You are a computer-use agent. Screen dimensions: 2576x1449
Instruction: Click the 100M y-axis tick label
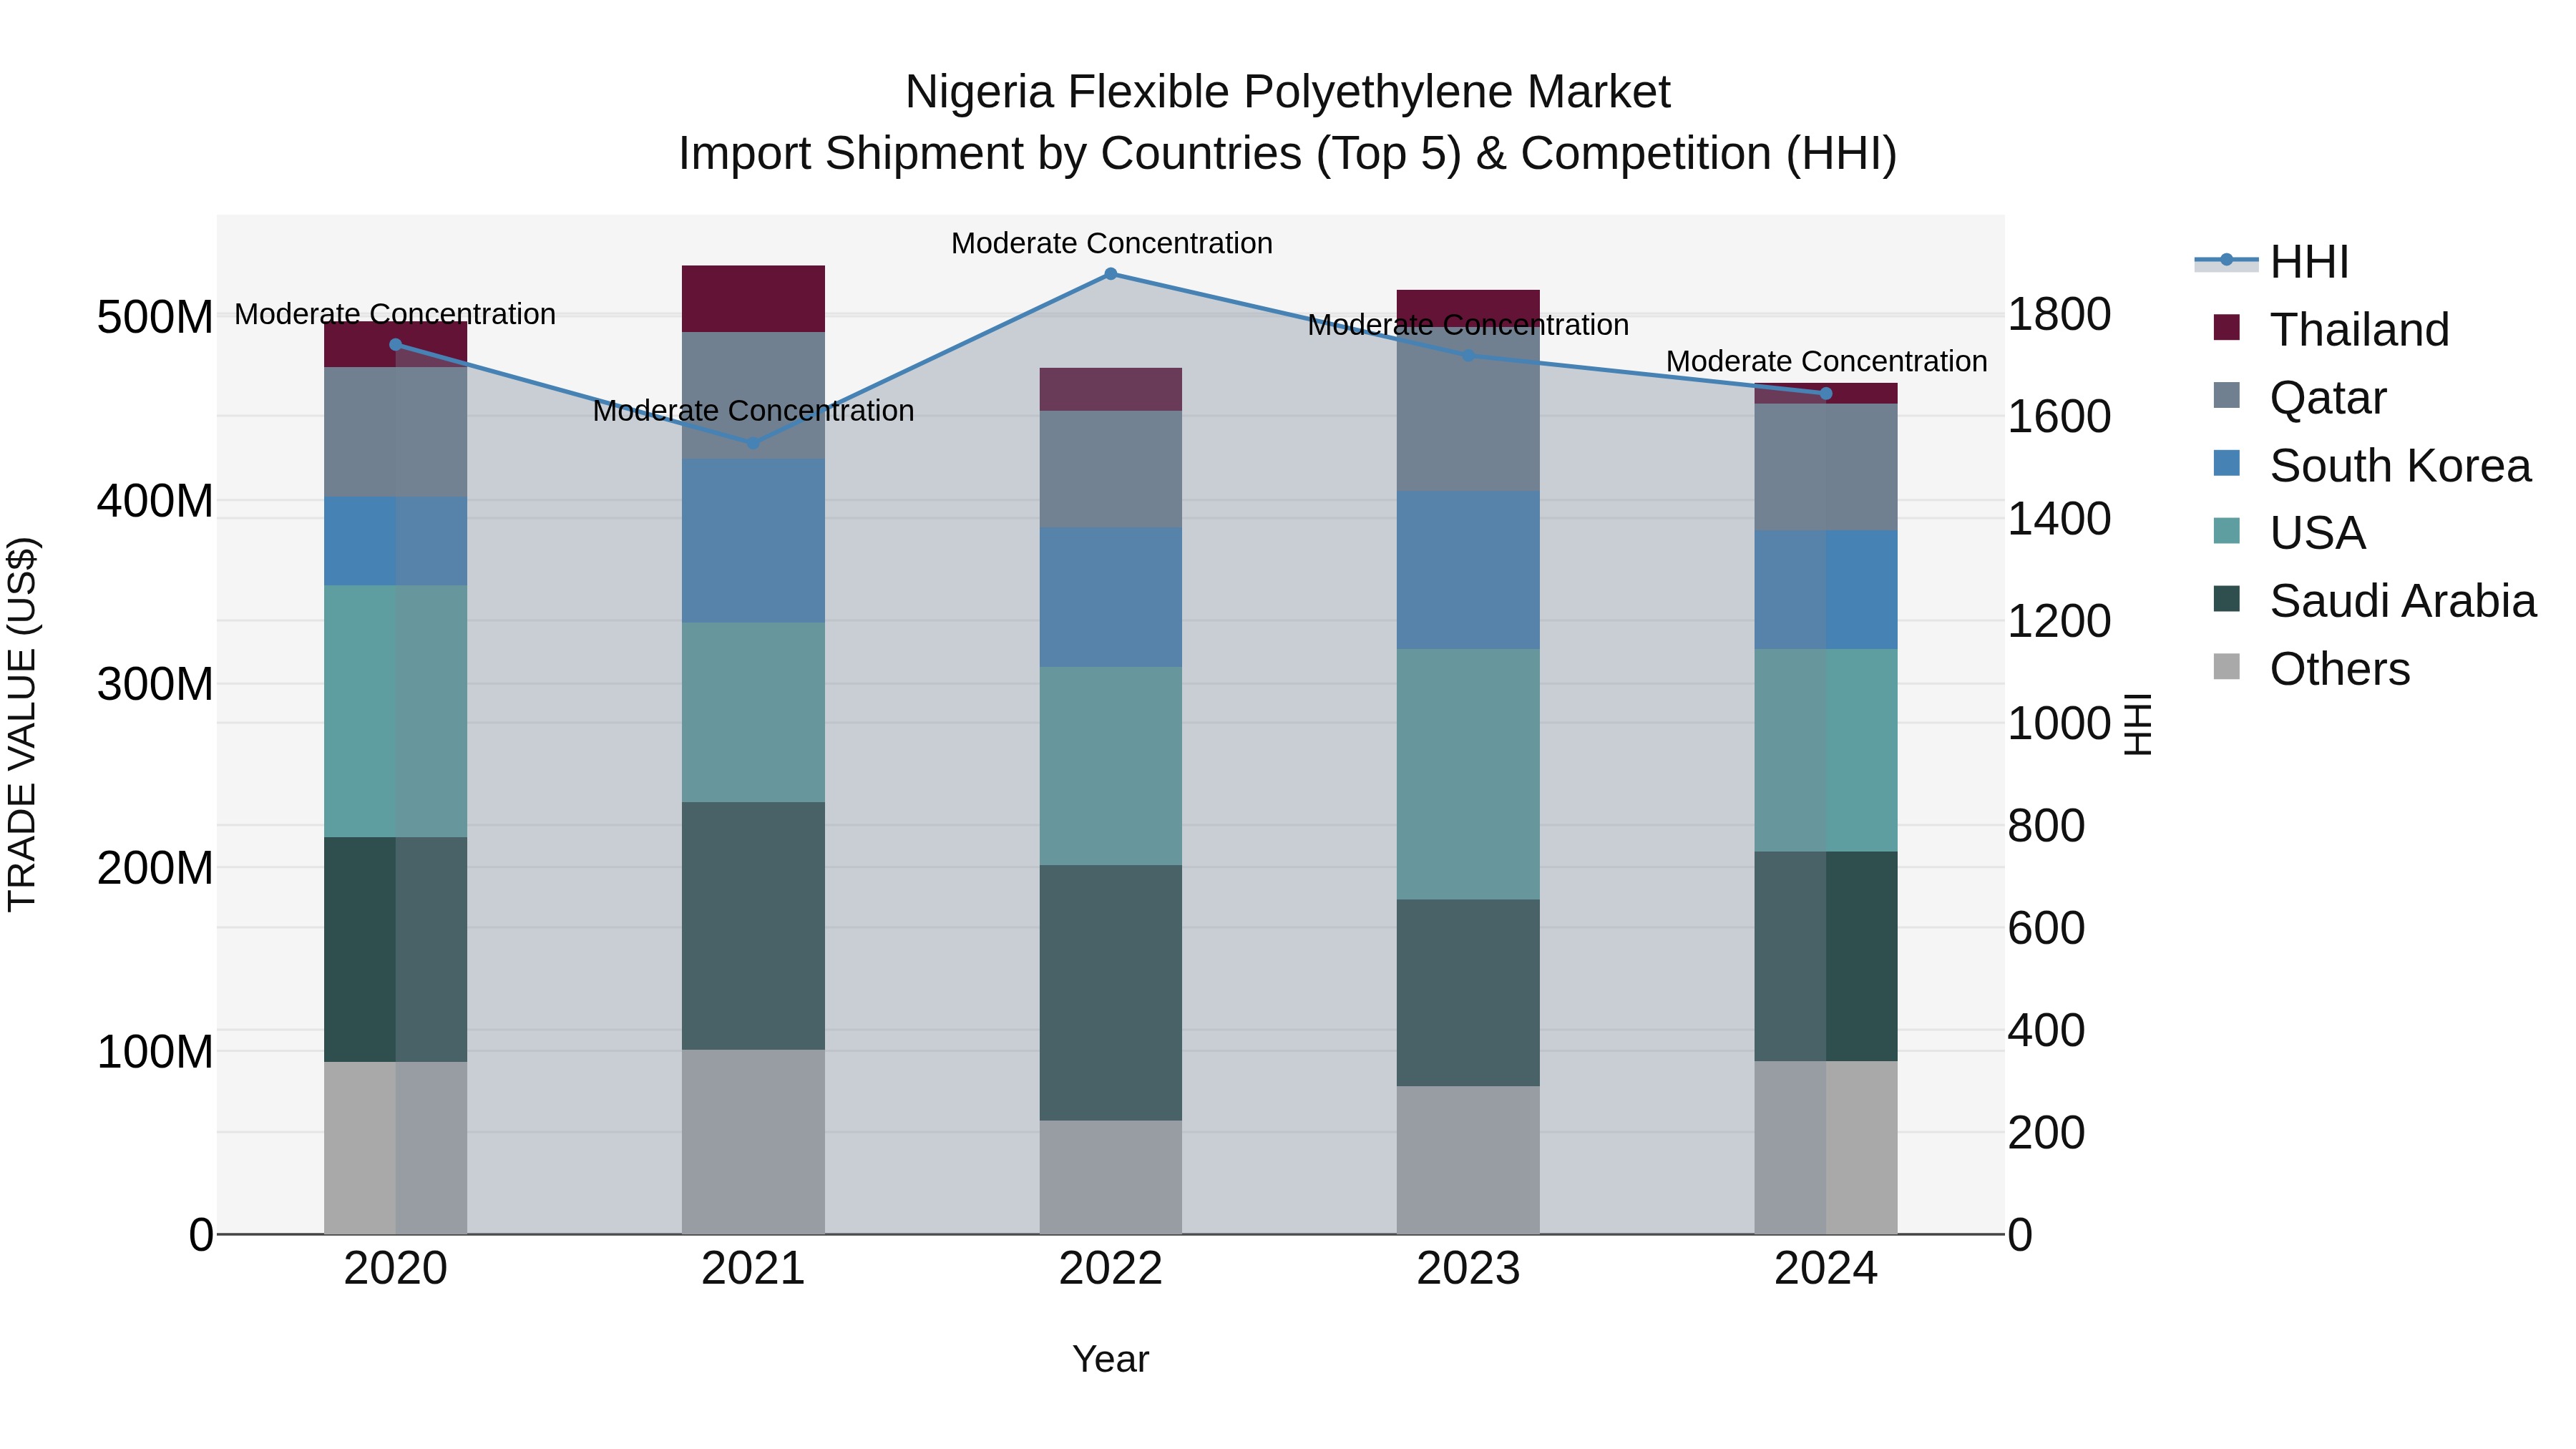[155, 1052]
